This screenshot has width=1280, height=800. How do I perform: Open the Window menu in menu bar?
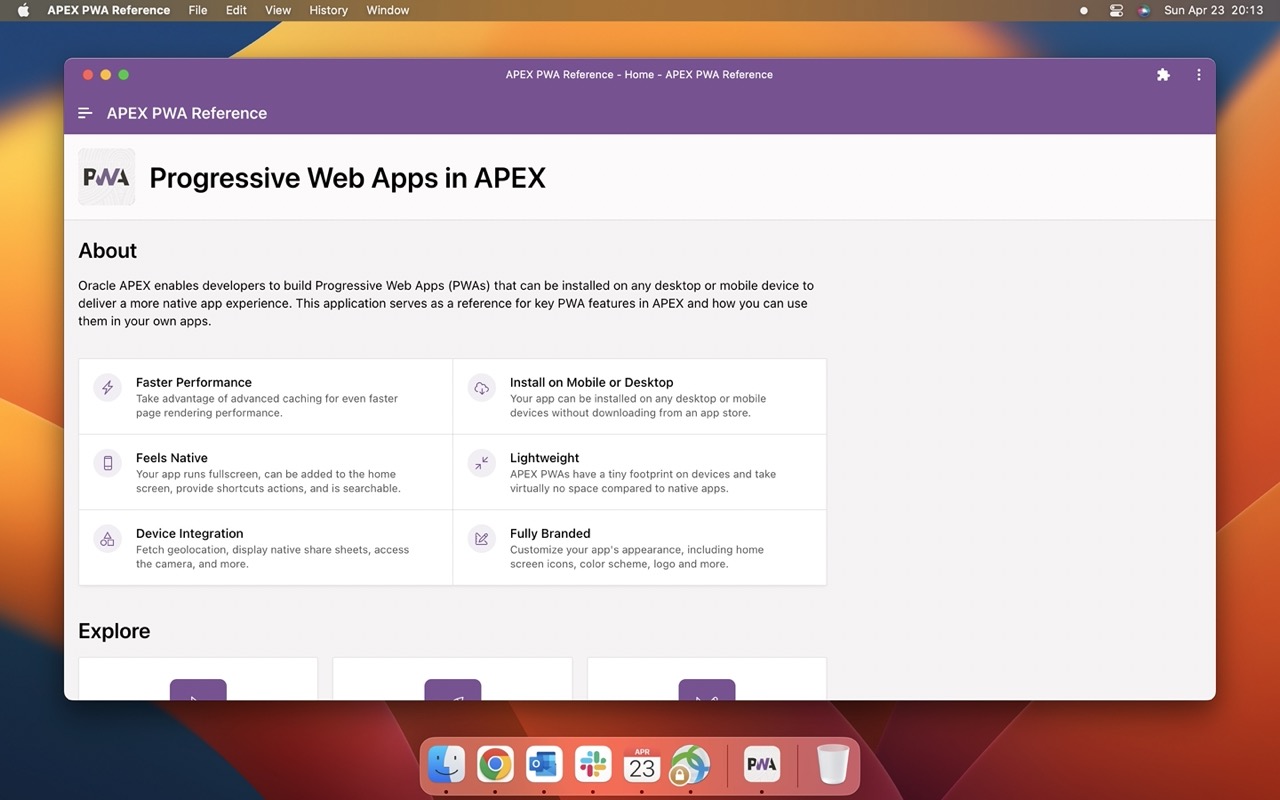click(x=387, y=10)
